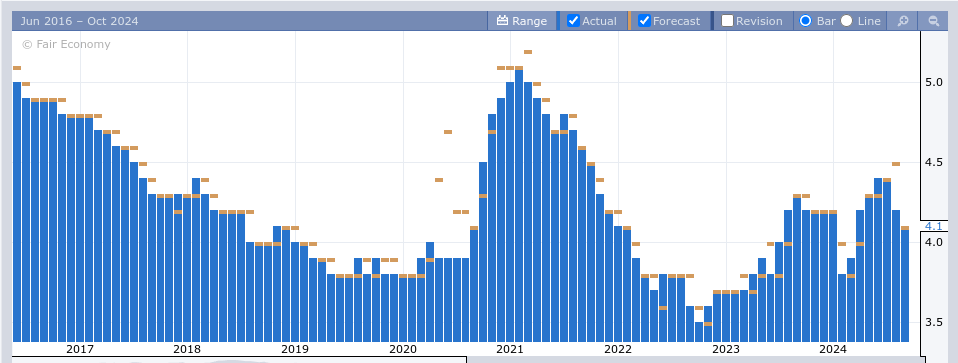Select the highlighted 4.1 value on axis

(934, 226)
